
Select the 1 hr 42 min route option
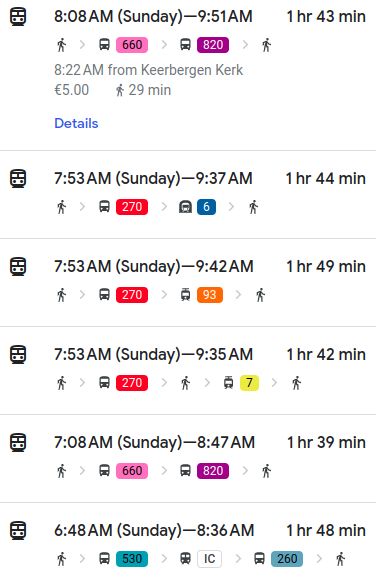coord(188,370)
